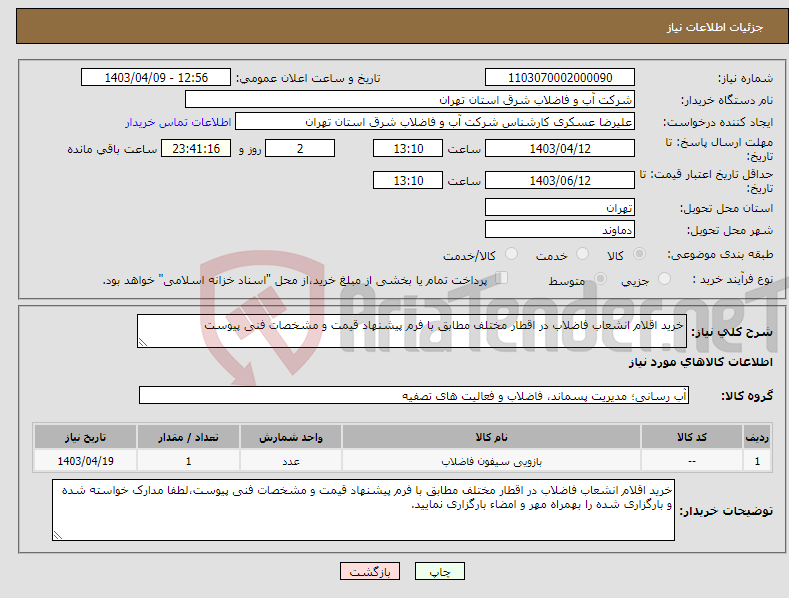Click the delivery city field دماوند
The height and width of the screenshot is (598, 789).
[x=560, y=230]
